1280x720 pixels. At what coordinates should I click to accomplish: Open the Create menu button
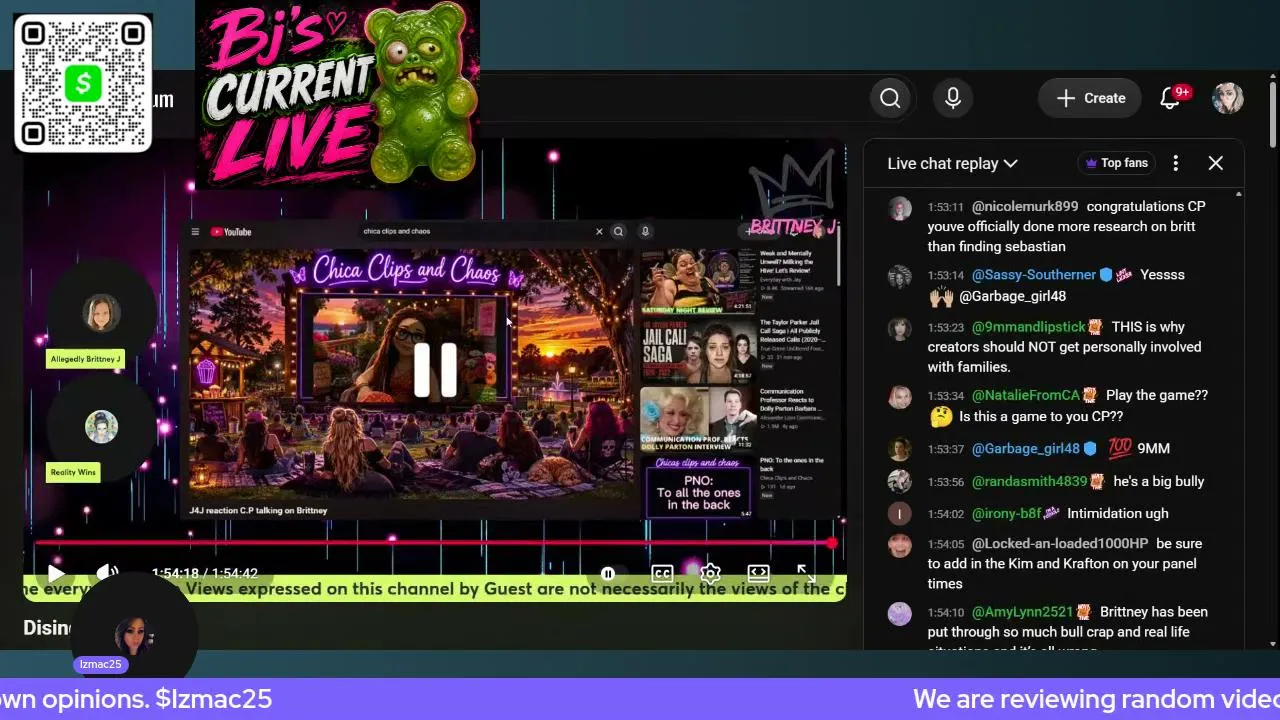1090,98
